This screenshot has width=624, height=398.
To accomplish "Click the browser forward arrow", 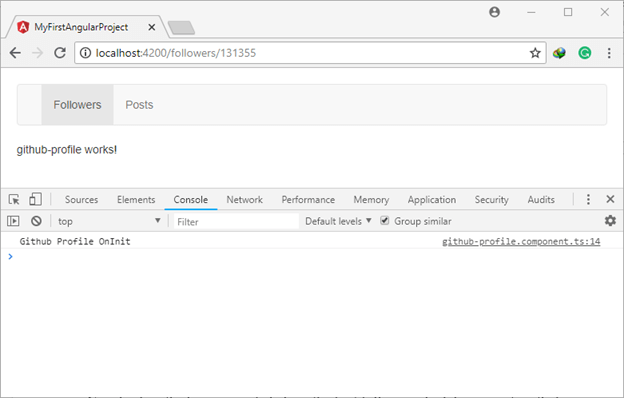I will coord(37,53).
